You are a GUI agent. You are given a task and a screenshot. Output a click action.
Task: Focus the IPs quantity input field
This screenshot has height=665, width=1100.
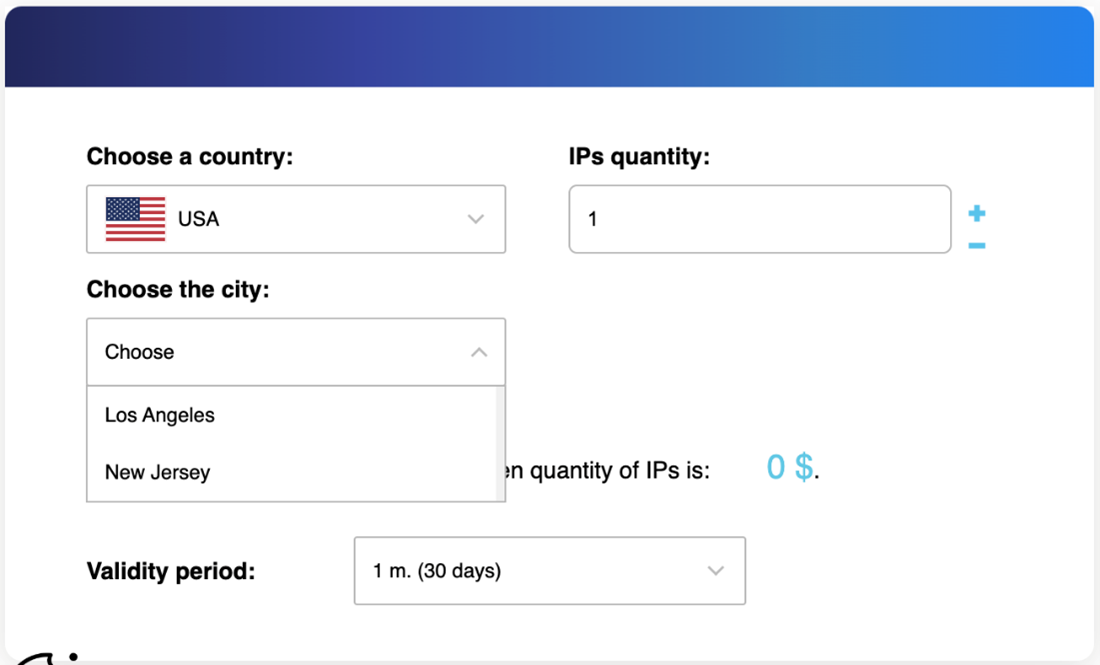(759, 219)
